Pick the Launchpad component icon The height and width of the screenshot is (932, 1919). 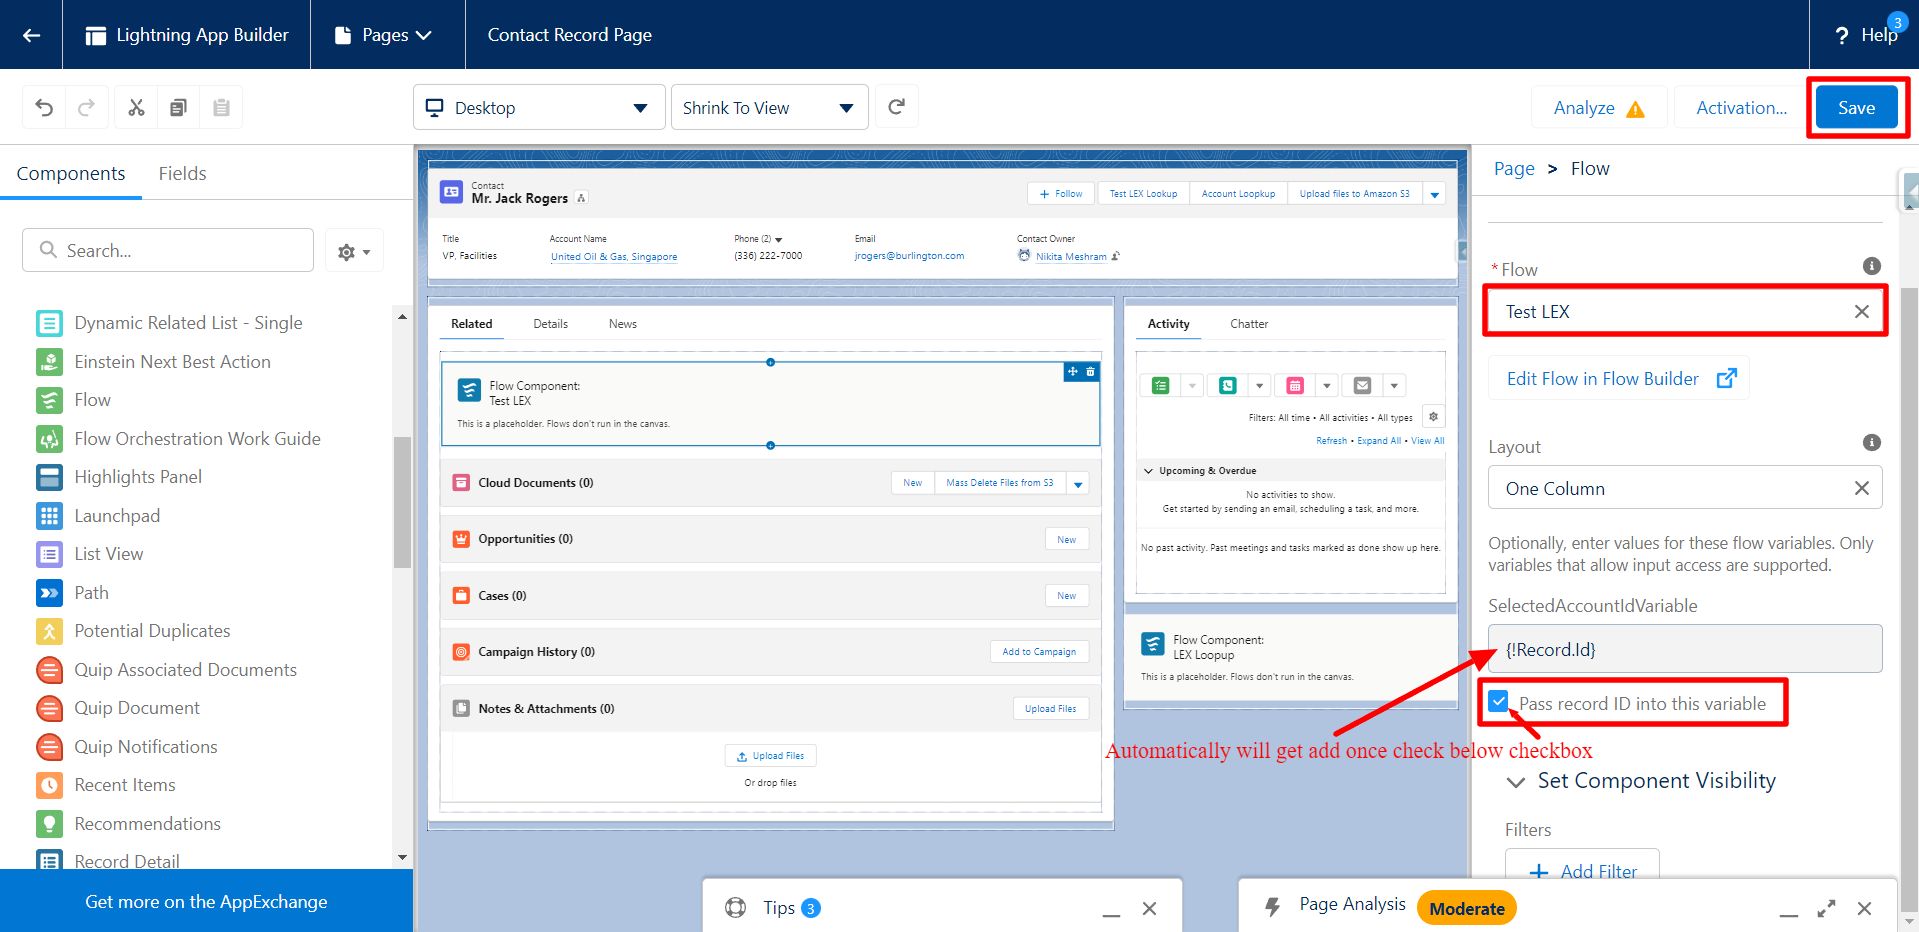49,516
